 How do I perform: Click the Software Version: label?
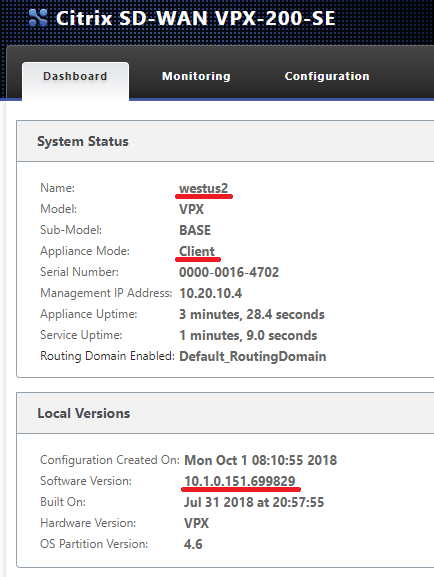pos(86,481)
